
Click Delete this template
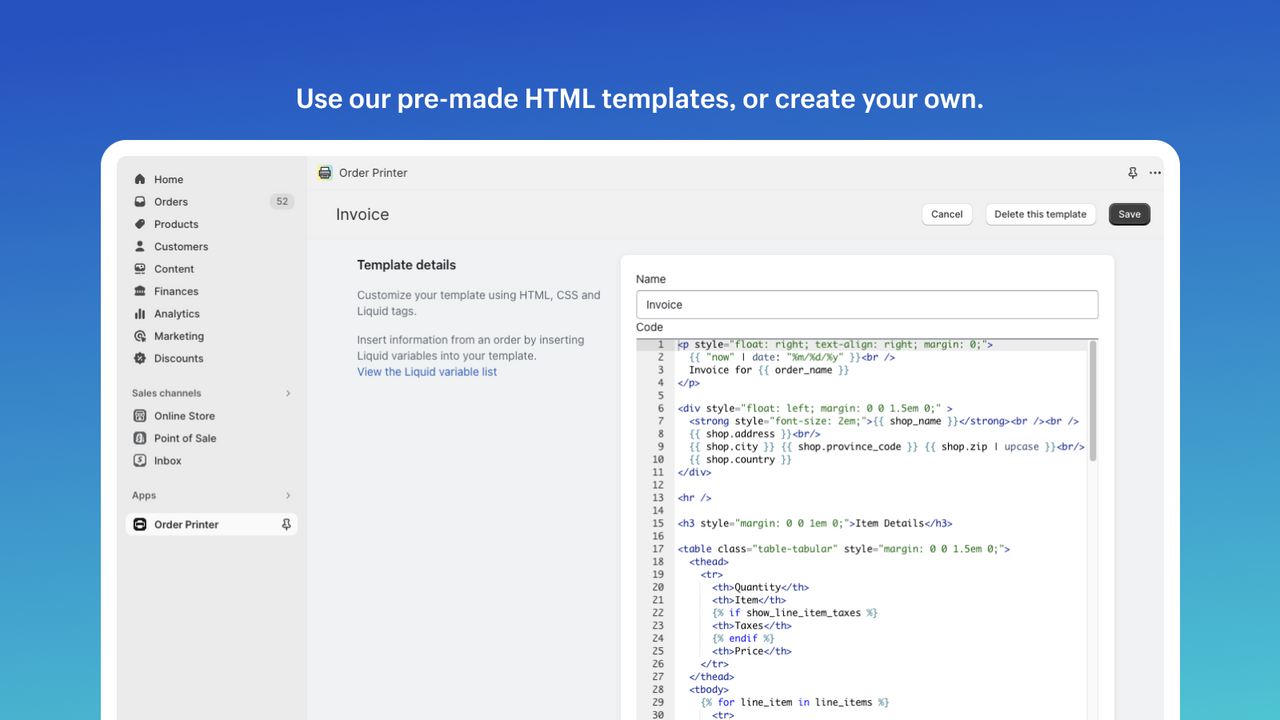[x=1040, y=214]
